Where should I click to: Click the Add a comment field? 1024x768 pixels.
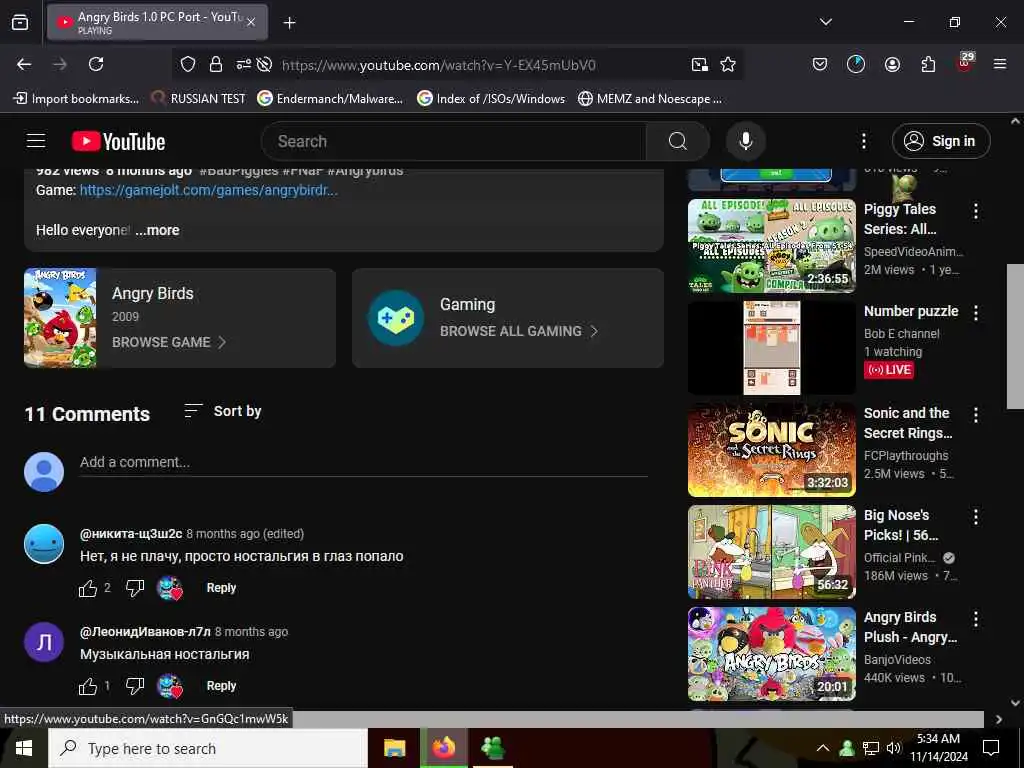pyautogui.click(x=363, y=462)
